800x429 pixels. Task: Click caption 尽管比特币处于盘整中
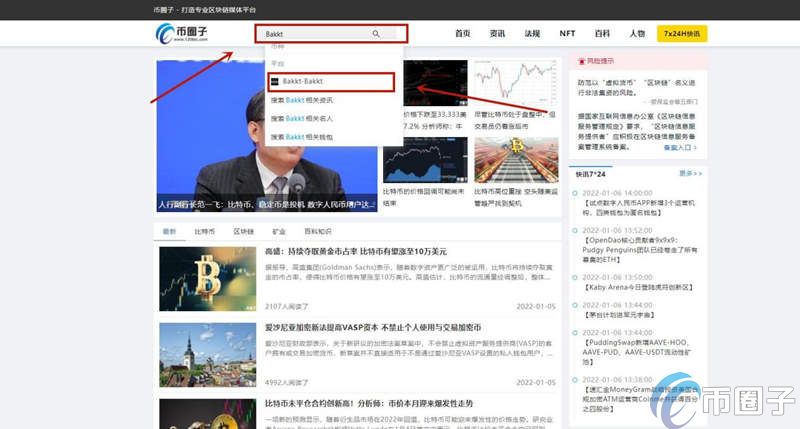tap(515, 120)
